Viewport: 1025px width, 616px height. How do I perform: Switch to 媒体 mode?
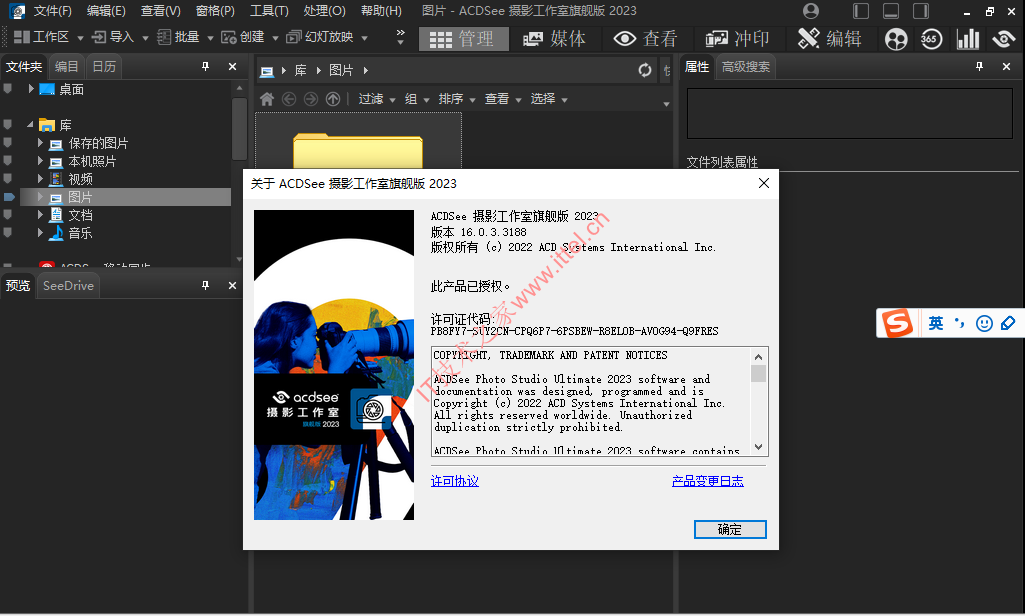554,39
